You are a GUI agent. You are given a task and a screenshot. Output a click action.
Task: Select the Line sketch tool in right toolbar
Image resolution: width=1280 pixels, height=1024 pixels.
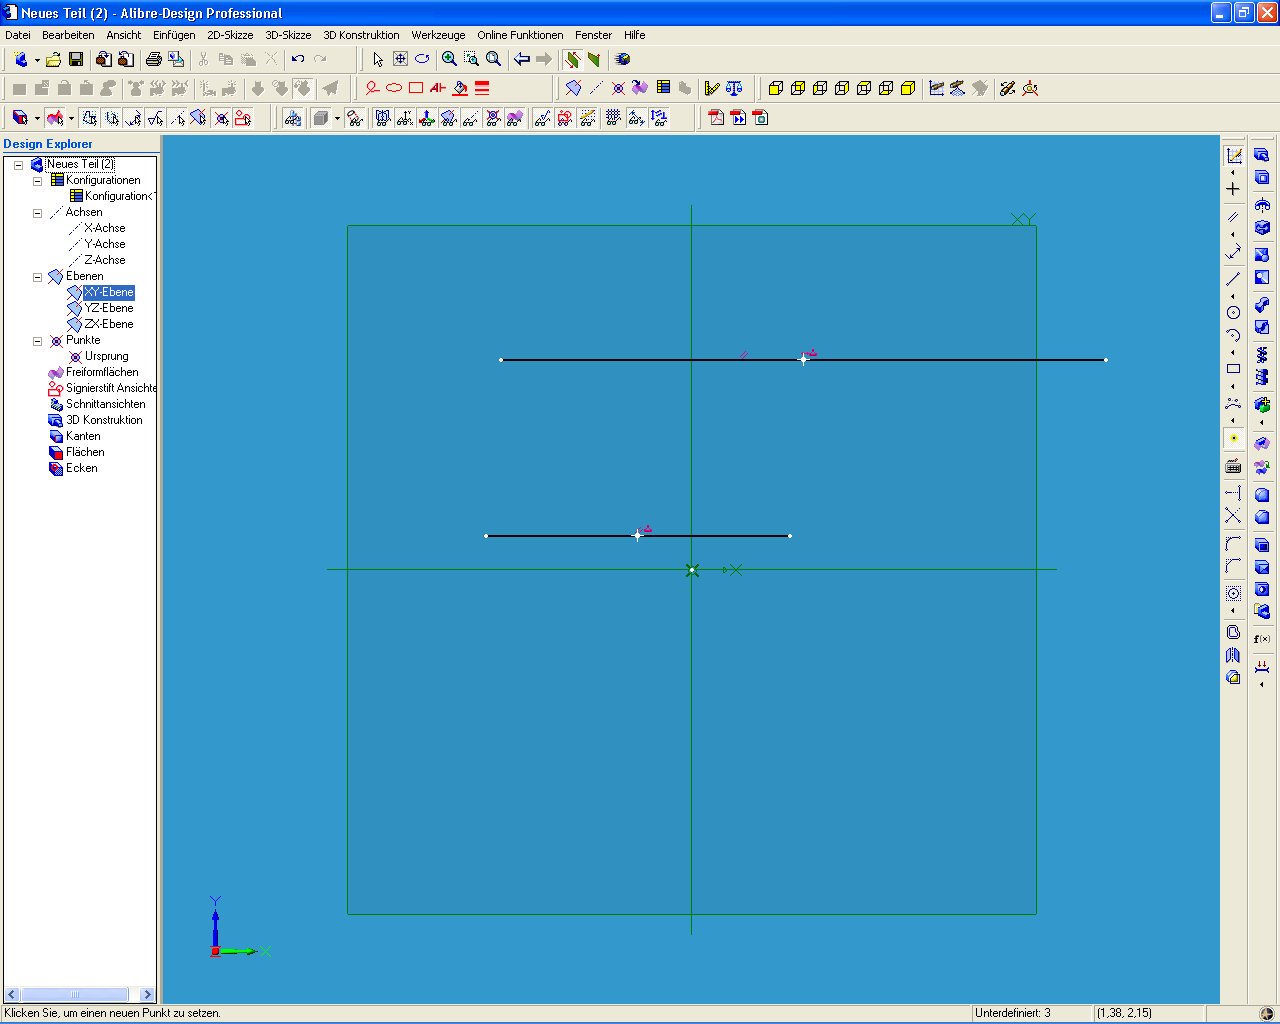point(1233,279)
